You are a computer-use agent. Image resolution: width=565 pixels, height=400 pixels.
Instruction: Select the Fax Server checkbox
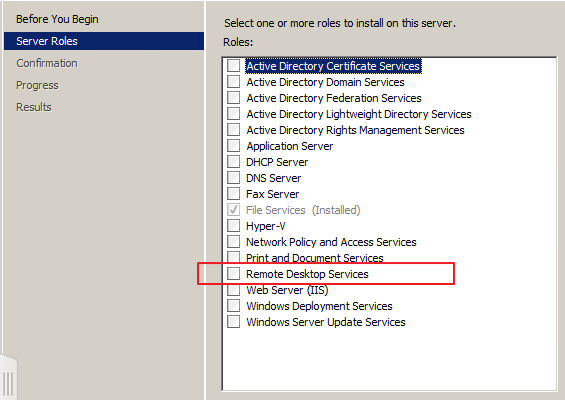(x=233, y=194)
